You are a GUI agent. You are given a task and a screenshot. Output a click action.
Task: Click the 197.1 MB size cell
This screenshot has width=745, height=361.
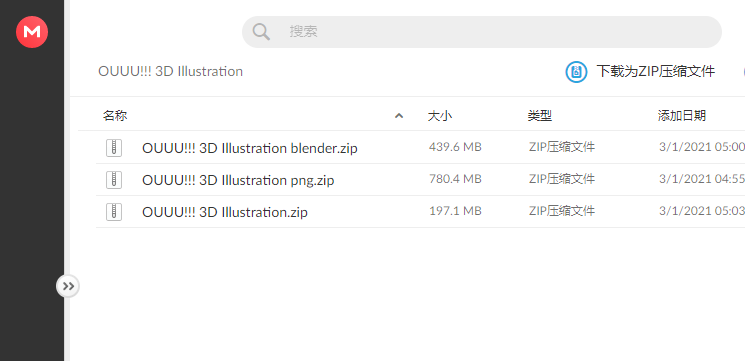pyautogui.click(x=455, y=211)
